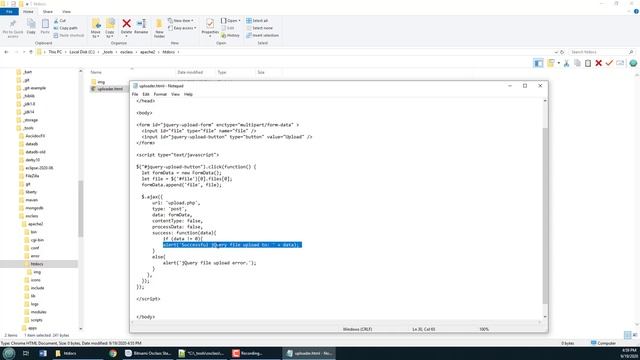Click Local Disk (C:) in the address bar
Image resolution: width=640 pixels, height=360 pixels.
tap(82, 52)
